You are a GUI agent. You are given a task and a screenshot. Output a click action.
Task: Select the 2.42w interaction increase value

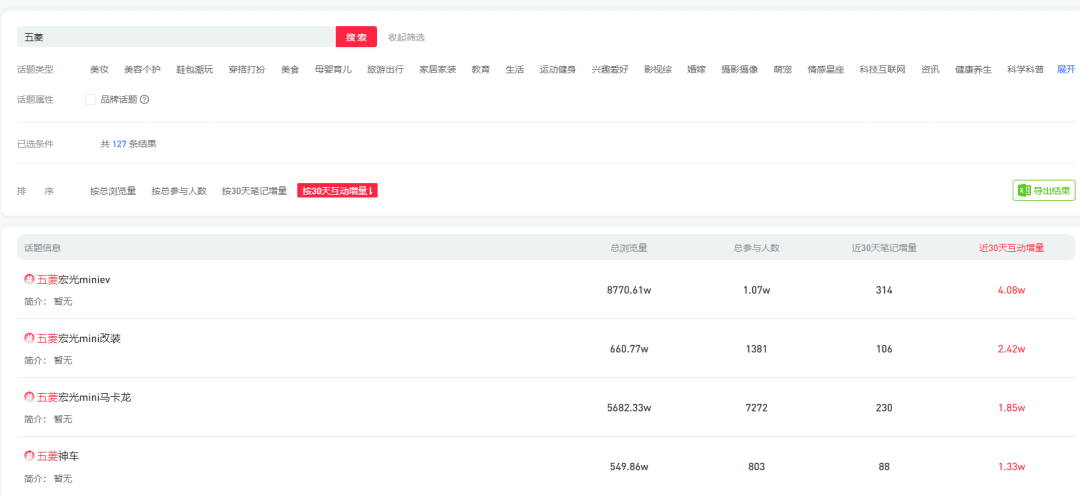(x=1012, y=349)
